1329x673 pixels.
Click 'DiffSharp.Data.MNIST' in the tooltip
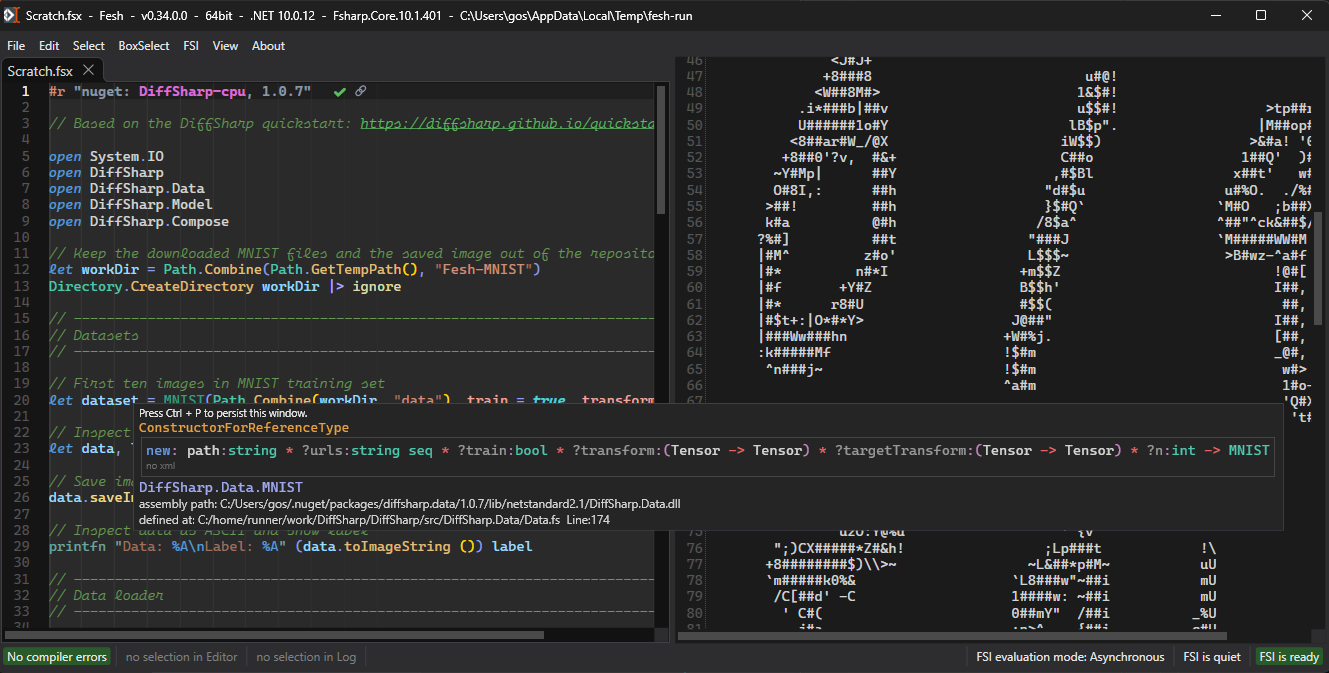(x=221, y=487)
